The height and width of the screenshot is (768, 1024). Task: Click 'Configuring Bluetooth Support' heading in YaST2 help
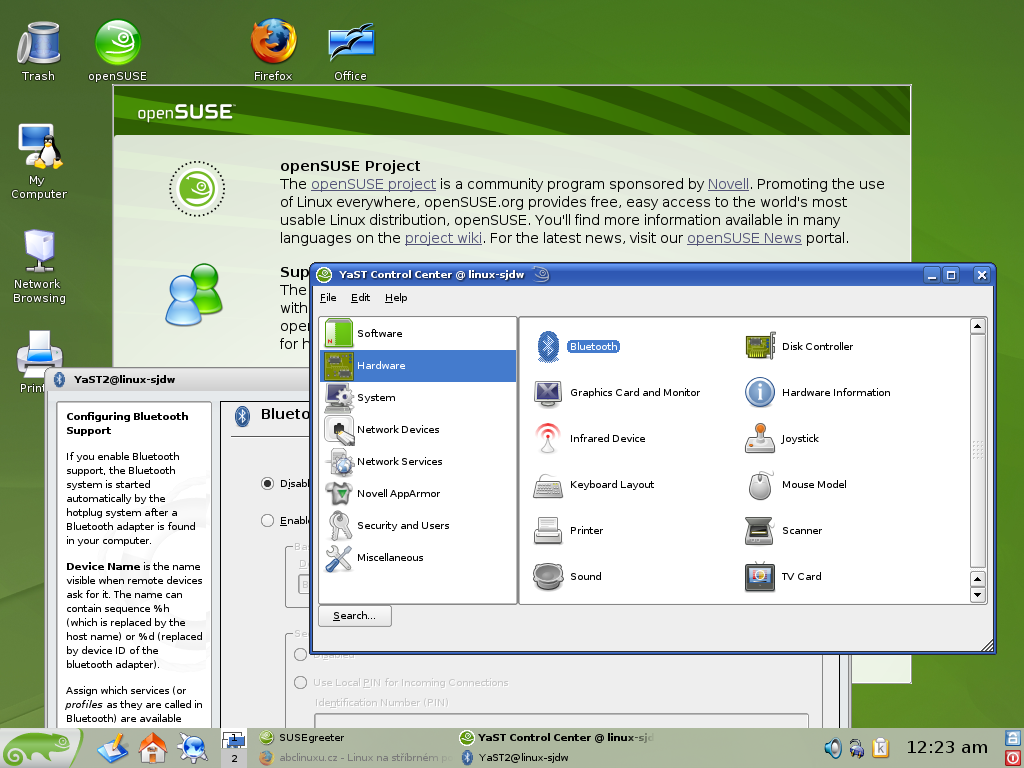point(127,424)
